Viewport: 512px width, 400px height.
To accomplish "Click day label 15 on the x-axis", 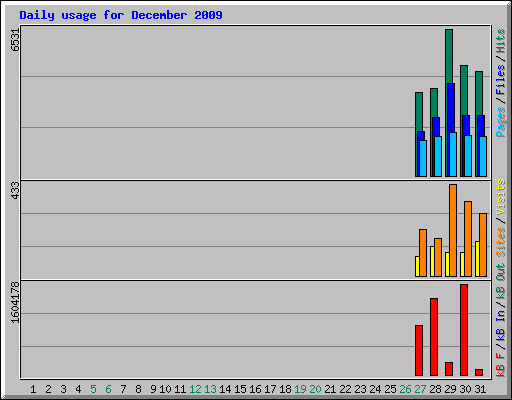I will click(240, 389).
